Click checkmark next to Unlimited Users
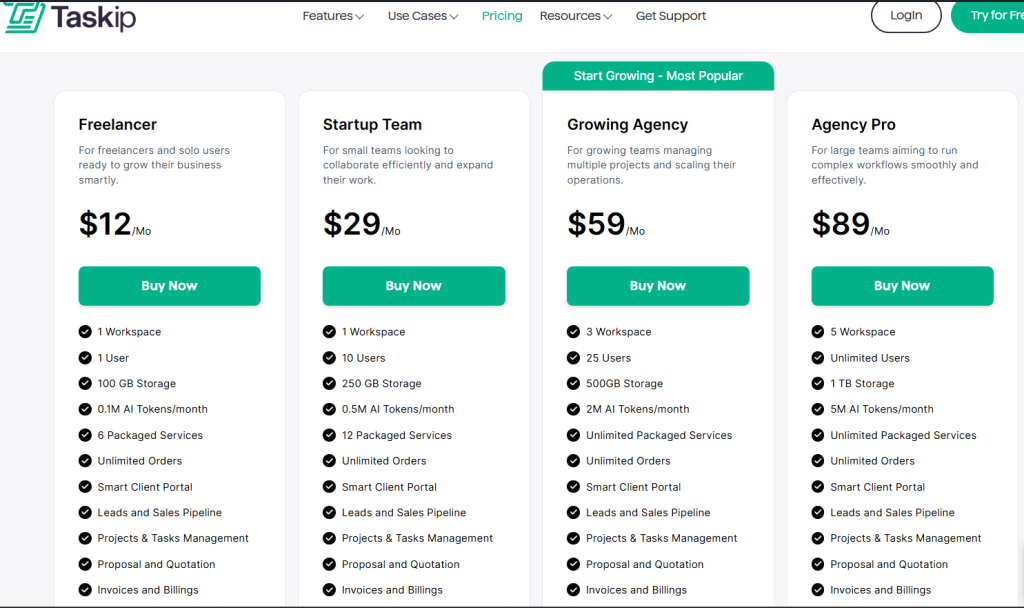Screen dimensions: 1024x608 tap(817, 357)
